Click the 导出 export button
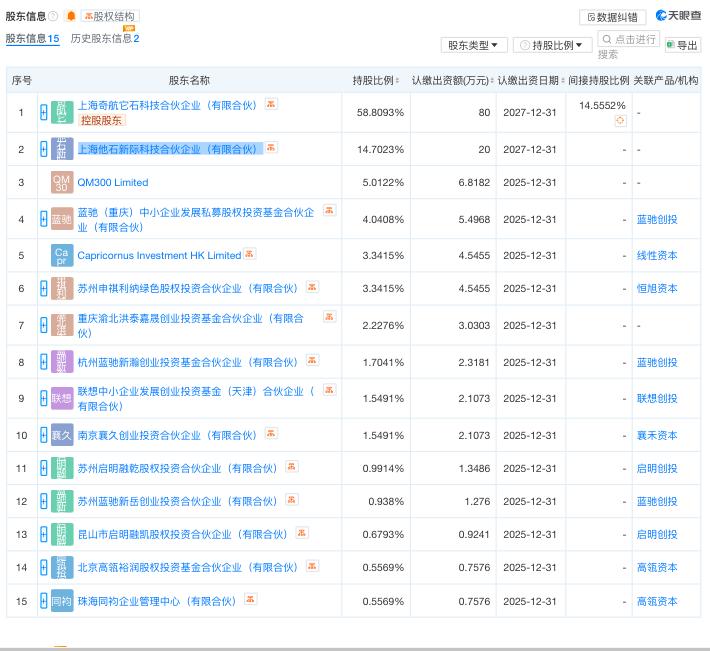The width and height of the screenshot is (710, 651). [684, 45]
